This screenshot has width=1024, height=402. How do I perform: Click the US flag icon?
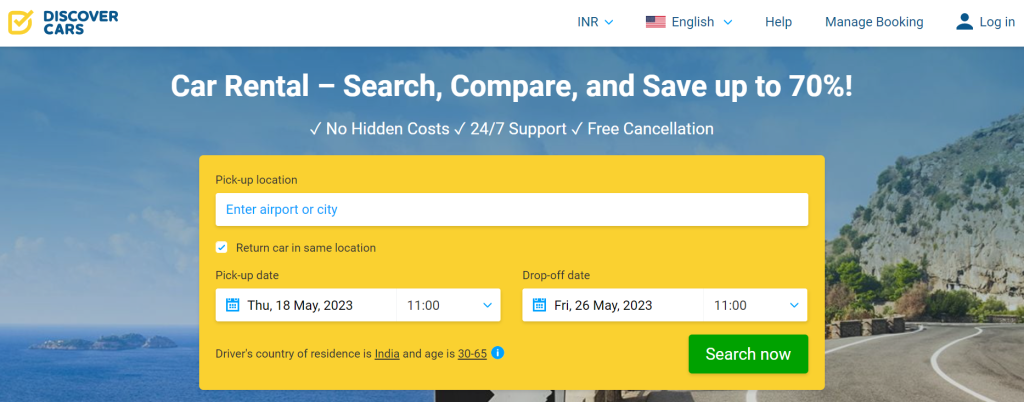pos(655,22)
